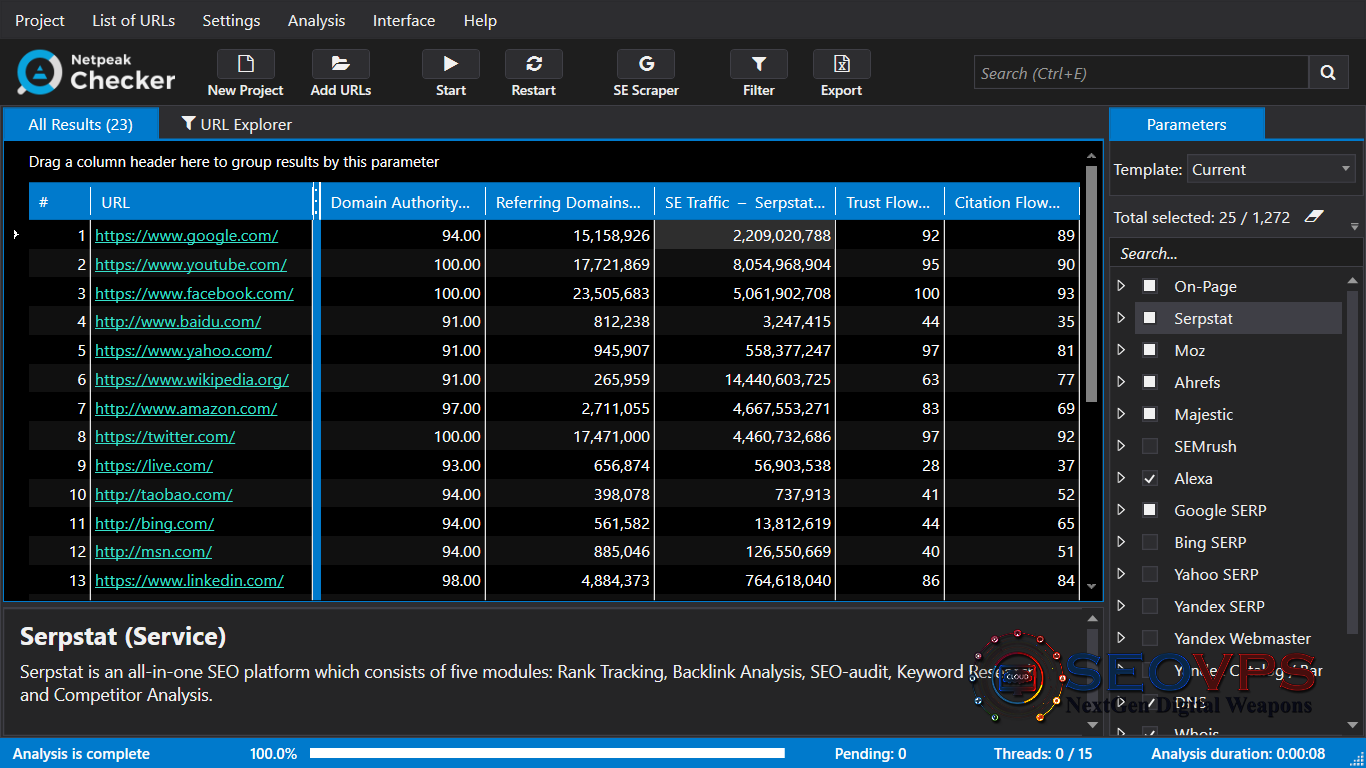Start analysis with the play icon
Viewport: 1366px width, 768px height.
pyautogui.click(x=450, y=64)
